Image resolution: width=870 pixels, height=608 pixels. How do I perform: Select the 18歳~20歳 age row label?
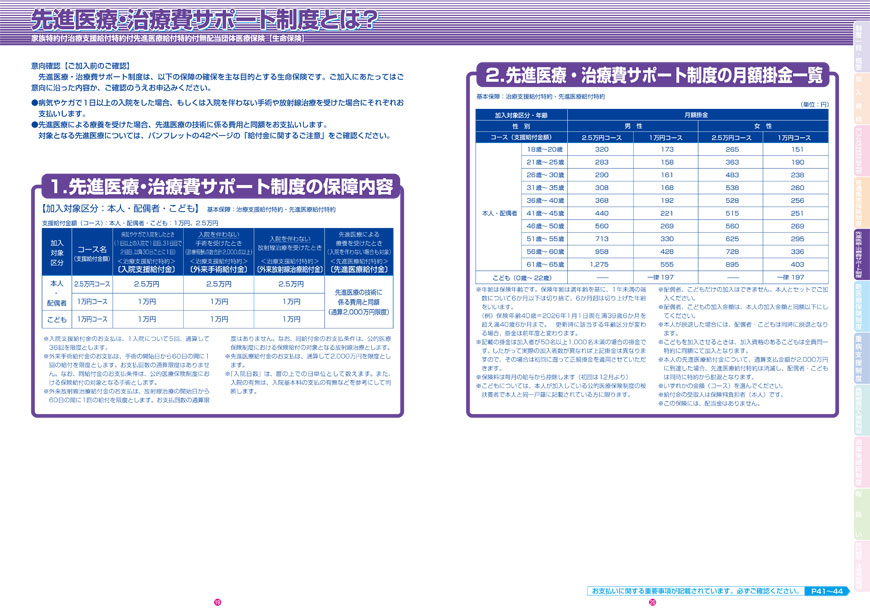[x=544, y=148]
